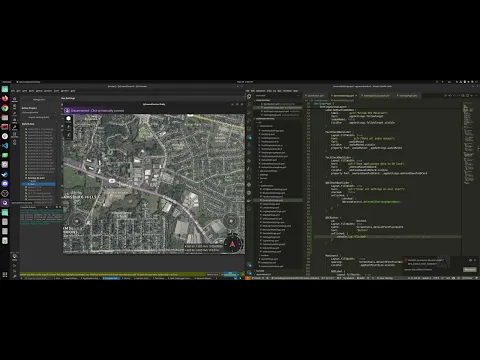The width and height of the screenshot is (480, 360).
Task: Open Compile Output pane in Qt Creator
Action: pos(111,278)
